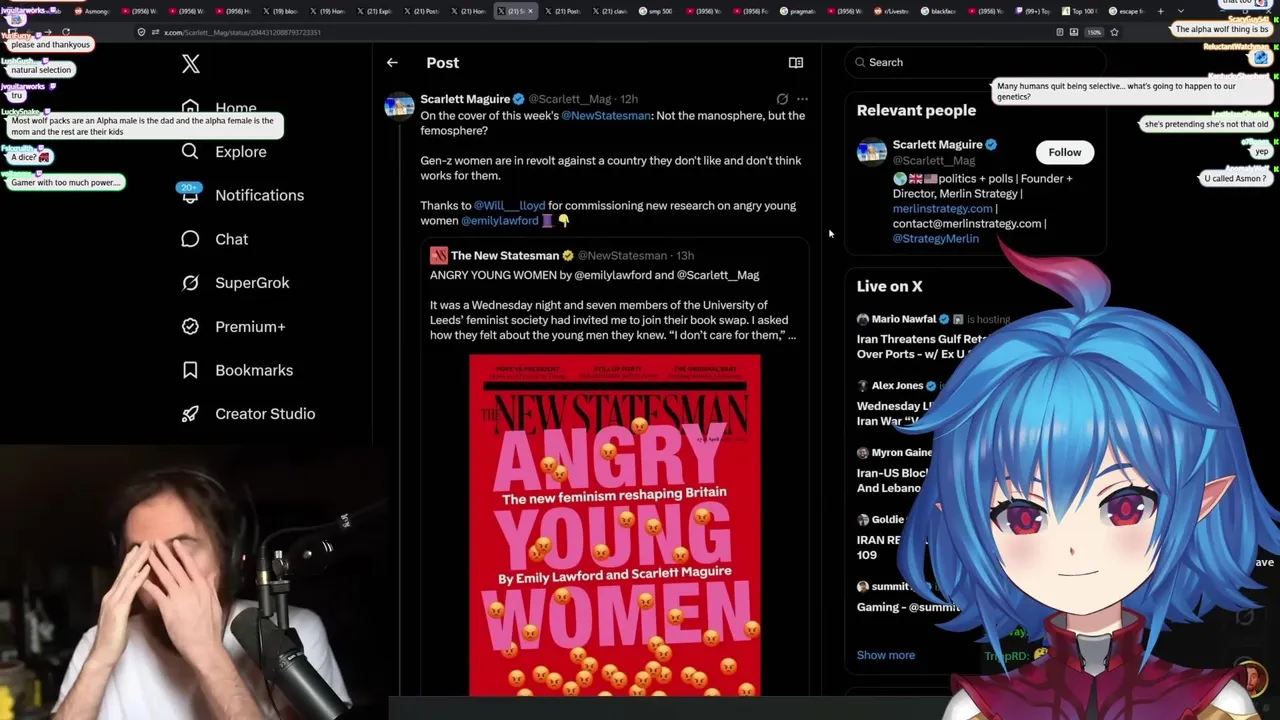Viewport: 1280px width, 720px height.
Task: Switch to the 'simp 500' browser tab
Action: (656, 11)
